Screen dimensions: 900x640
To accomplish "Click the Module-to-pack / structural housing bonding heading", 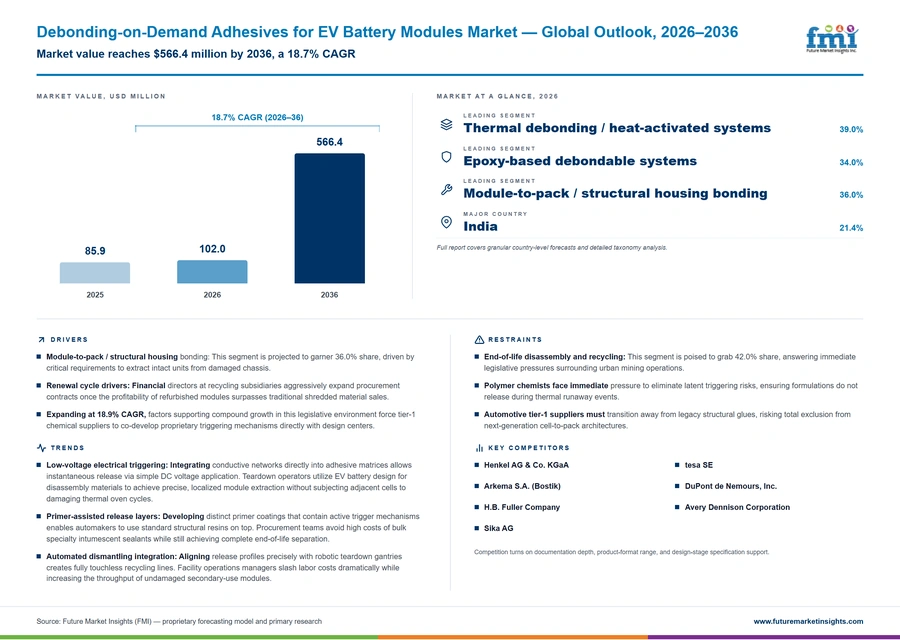I will (615, 193).
